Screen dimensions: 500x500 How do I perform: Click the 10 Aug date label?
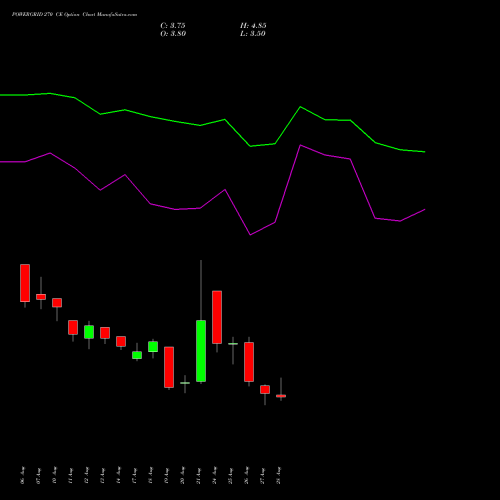(x=55, y=475)
